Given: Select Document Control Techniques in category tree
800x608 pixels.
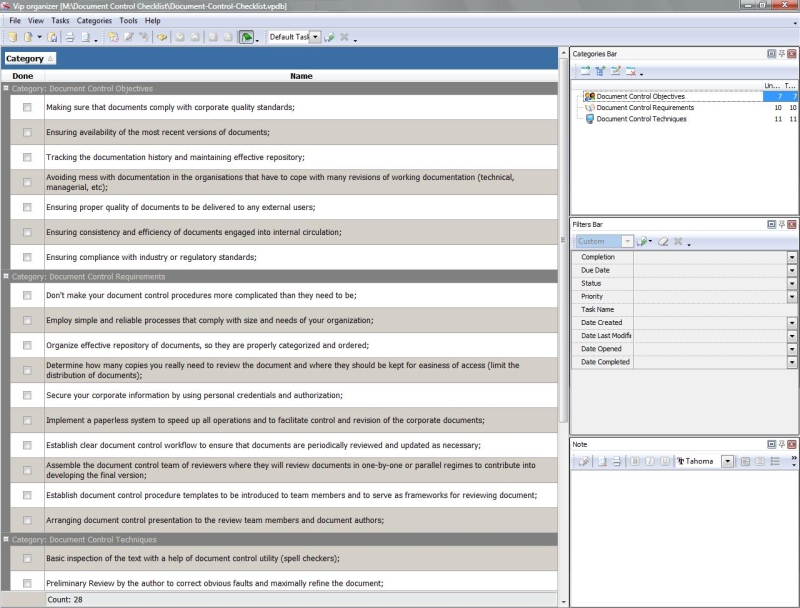Looking at the screenshot, I should 641,119.
